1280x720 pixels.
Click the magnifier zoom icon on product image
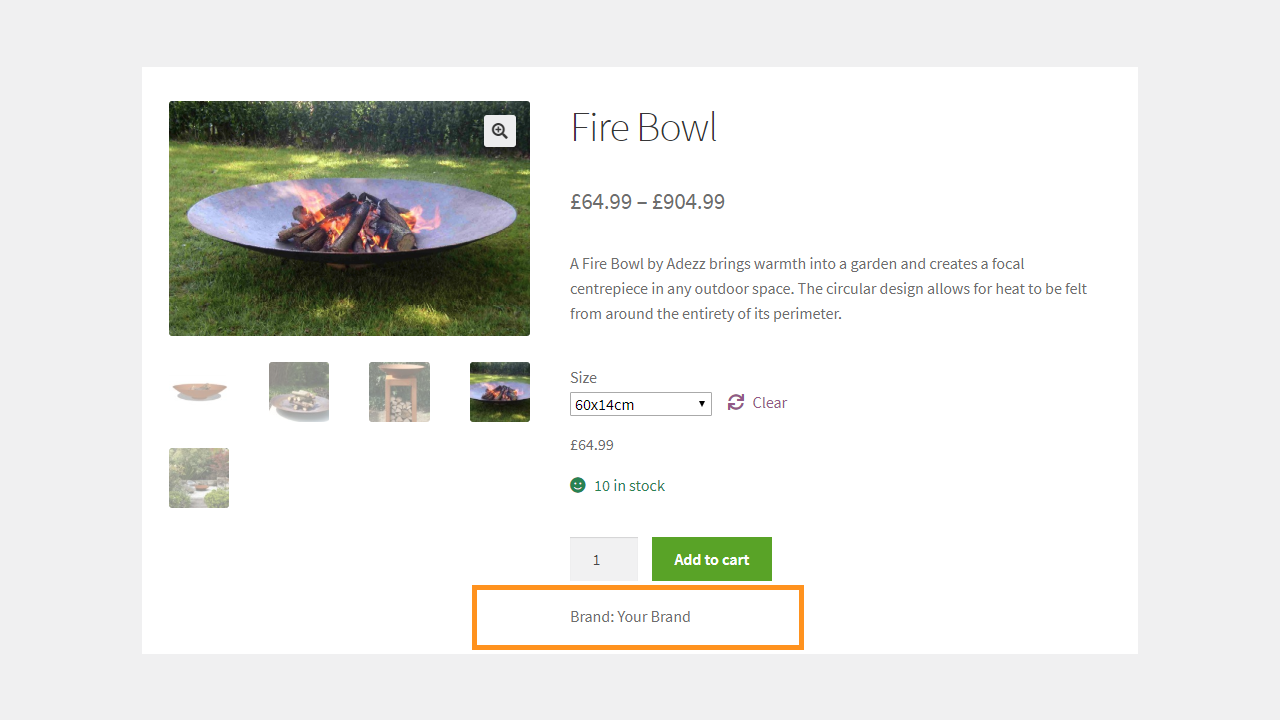coord(500,131)
